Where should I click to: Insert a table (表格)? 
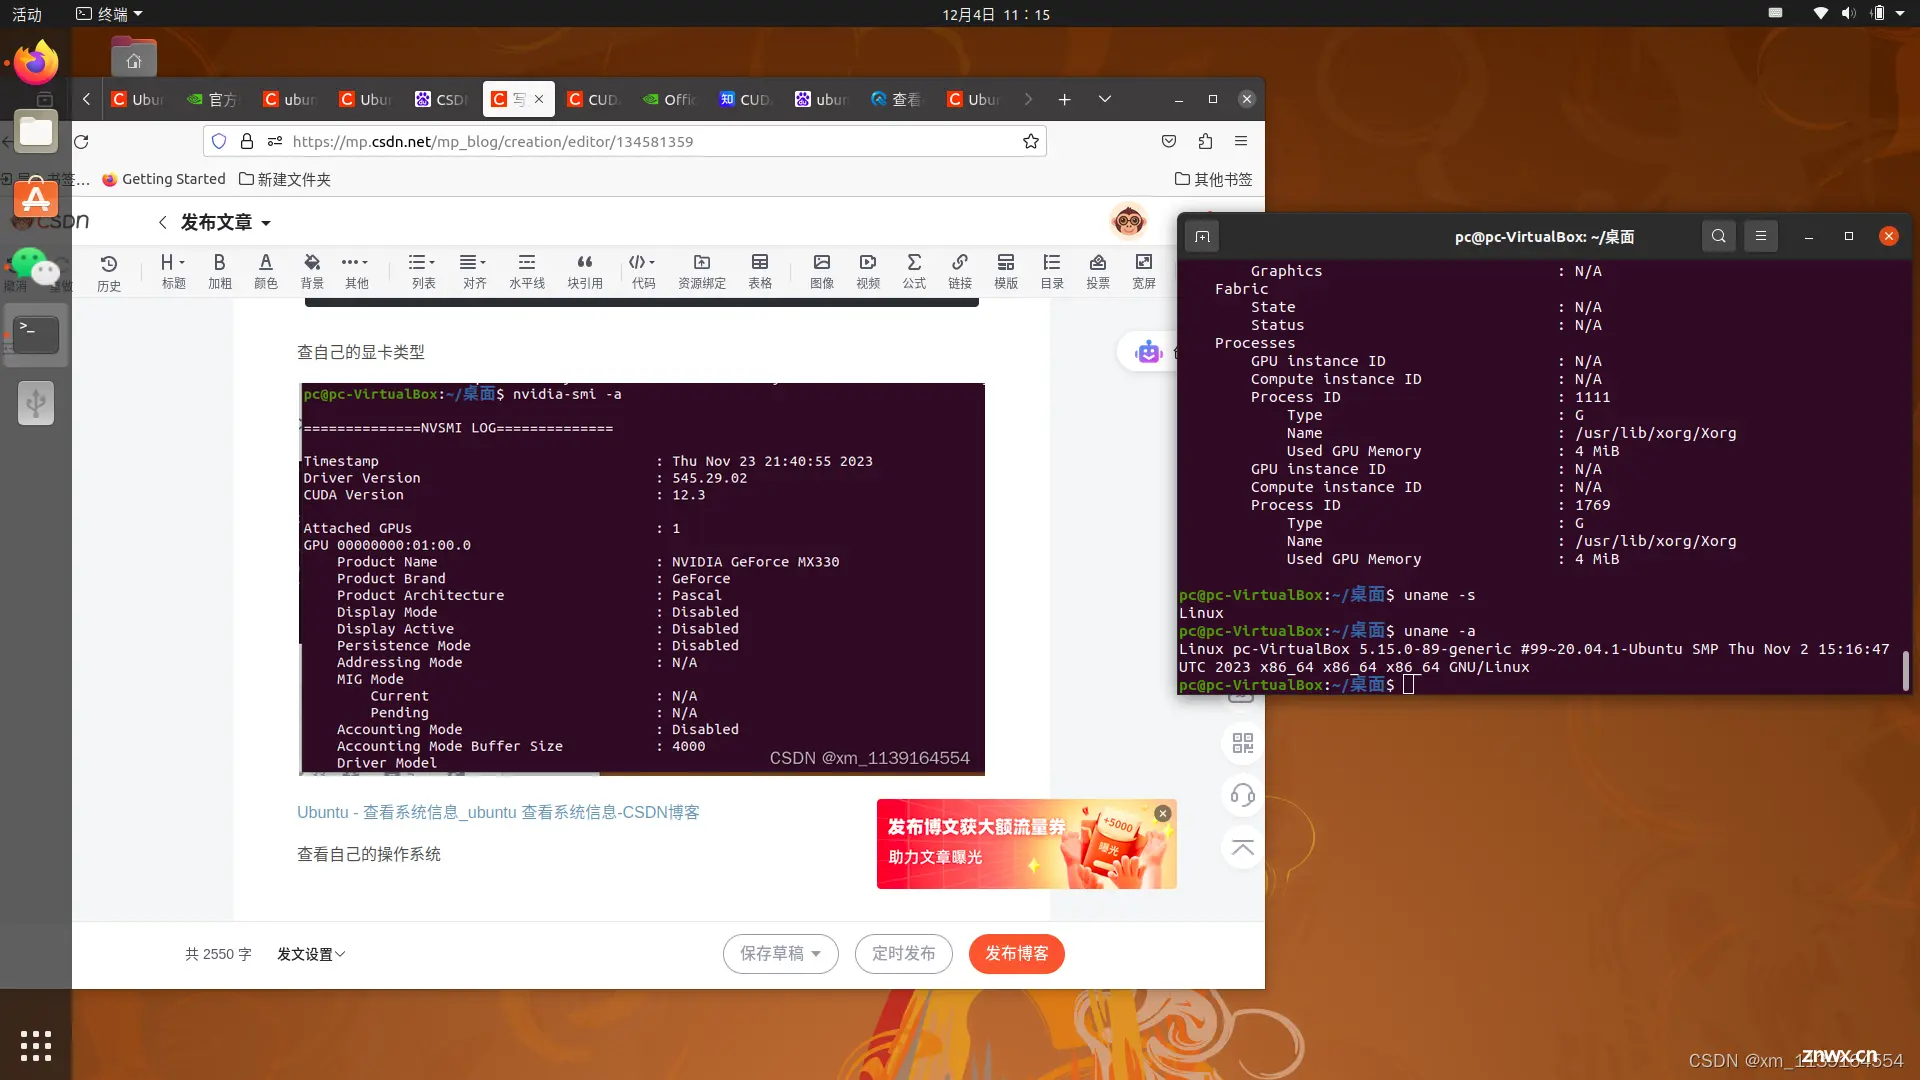pos(760,272)
